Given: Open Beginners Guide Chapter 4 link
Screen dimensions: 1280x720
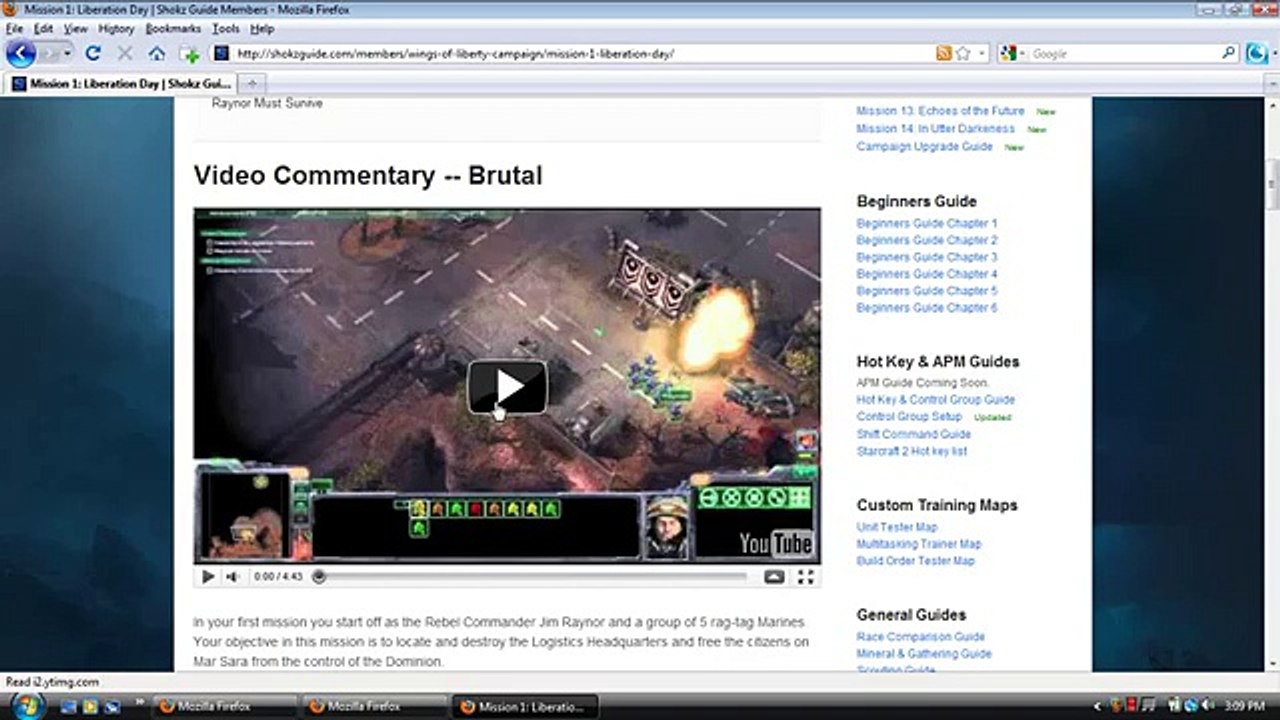Looking at the screenshot, I should pos(927,274).
